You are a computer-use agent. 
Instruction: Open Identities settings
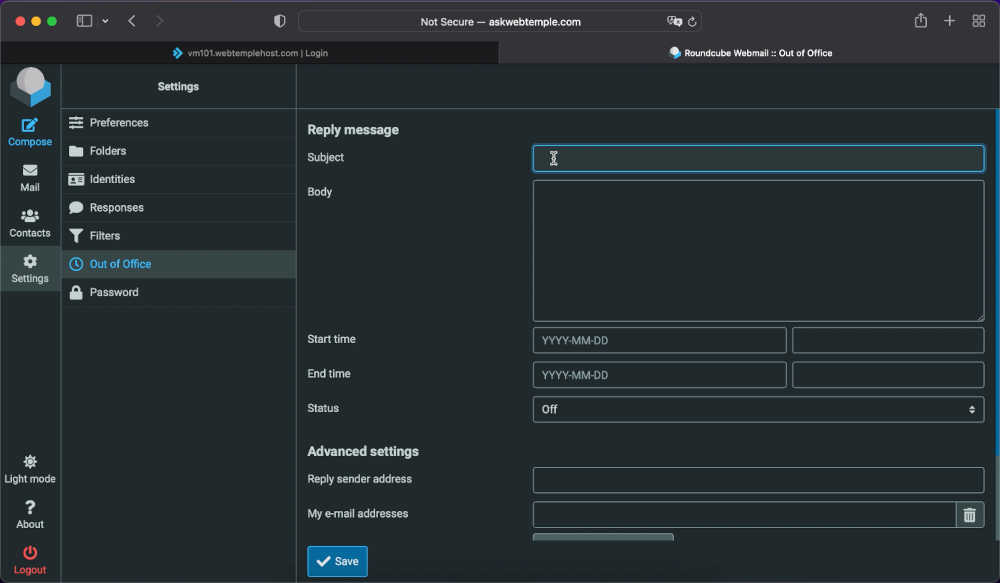click(179, 179)
